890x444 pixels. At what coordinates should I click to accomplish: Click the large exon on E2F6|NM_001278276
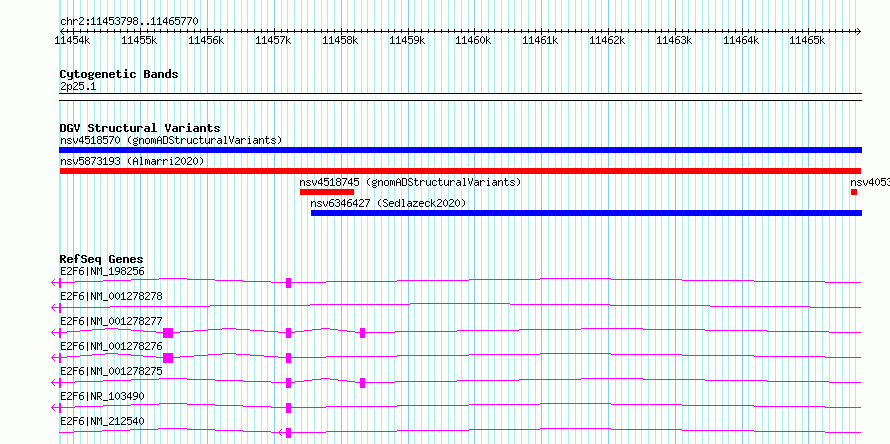(x=167, y=358)
